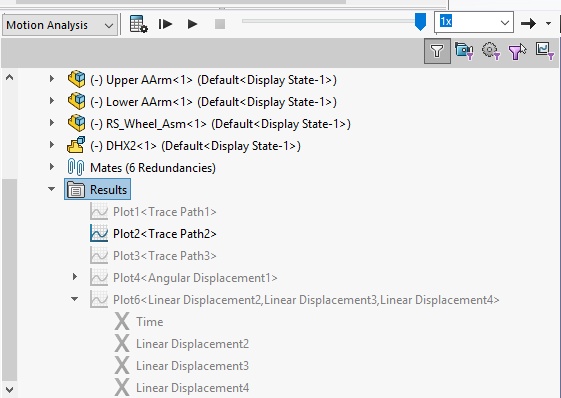Expand the Lower AArm<1> component

tap(52, 101)
